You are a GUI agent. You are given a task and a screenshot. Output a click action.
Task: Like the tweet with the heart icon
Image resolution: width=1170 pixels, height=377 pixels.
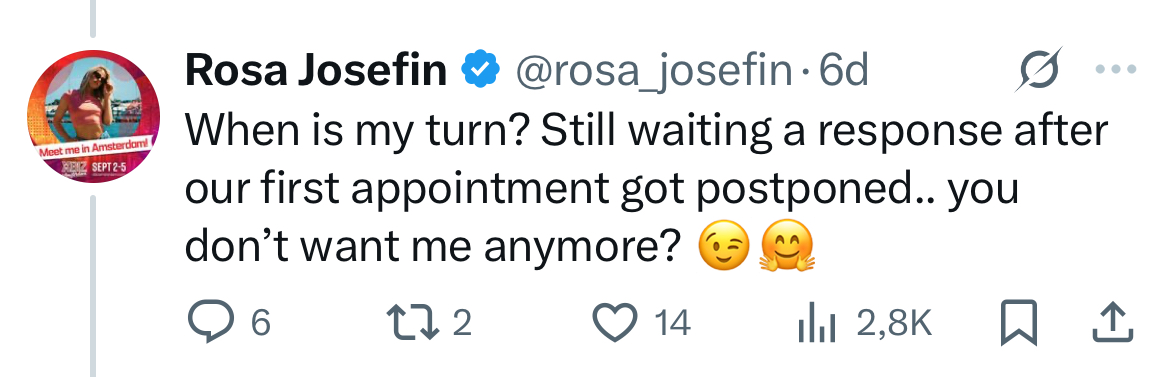[616, 323]
